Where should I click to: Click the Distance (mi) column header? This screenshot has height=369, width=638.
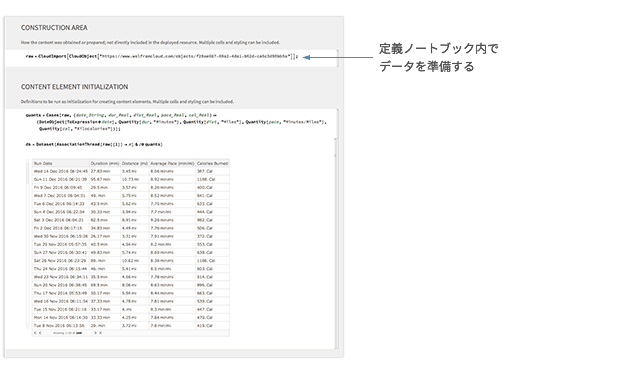(x=135, y=163)
